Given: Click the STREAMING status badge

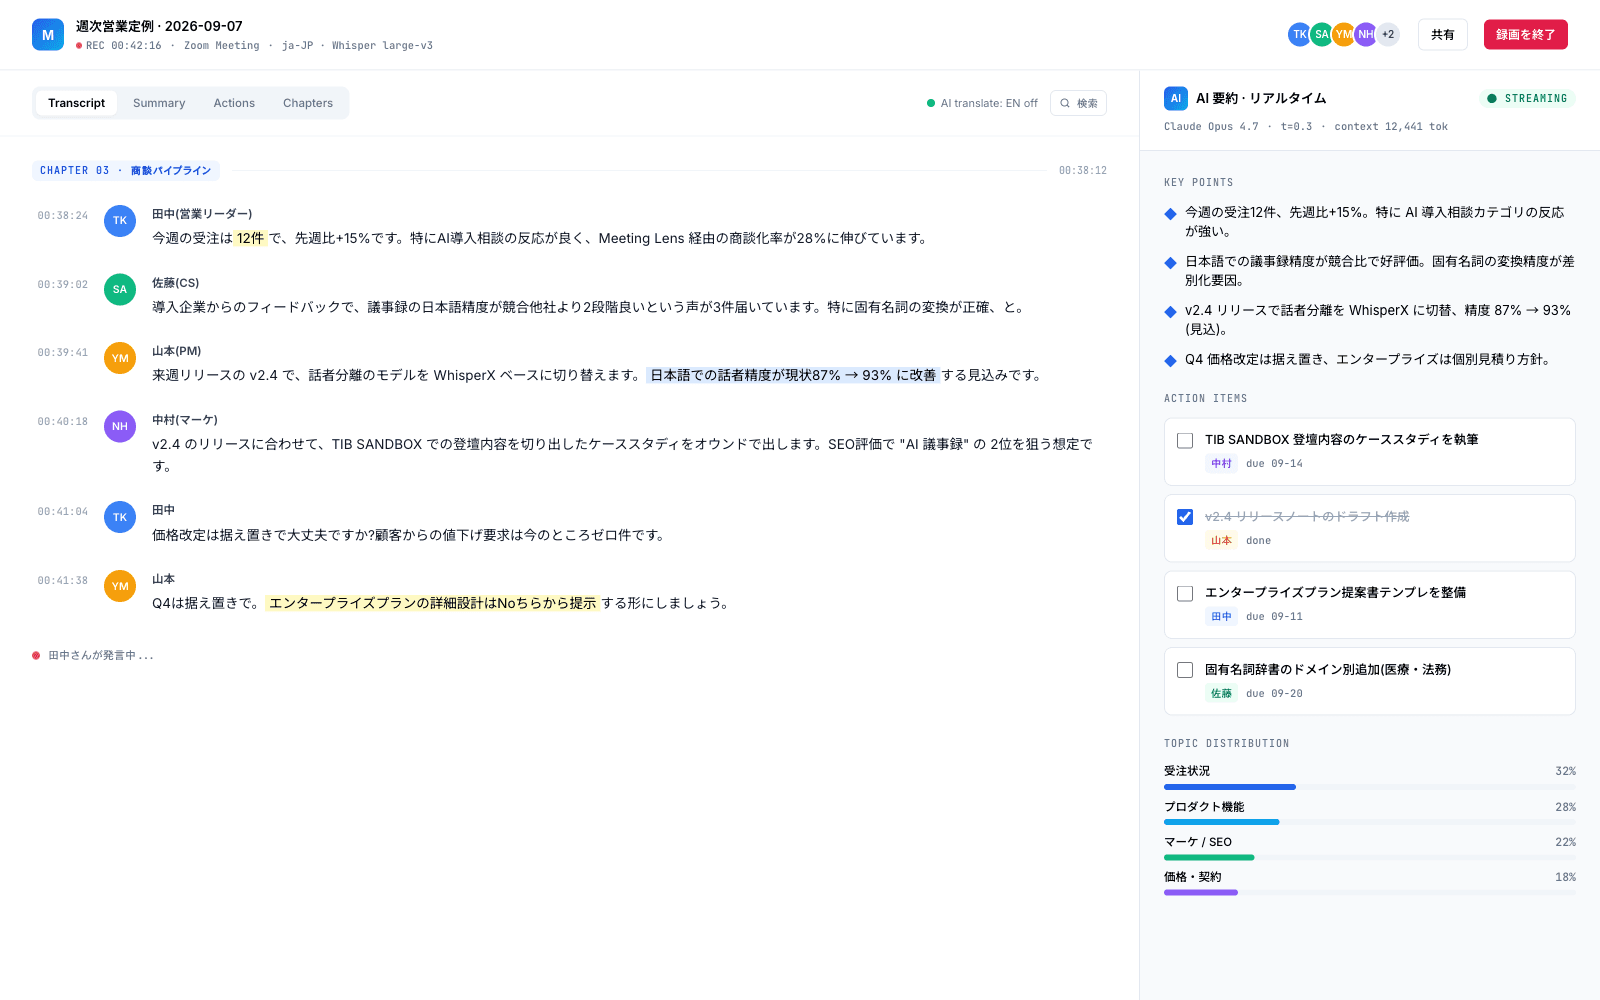Looking at the screenshot, I should [1527, 98].
